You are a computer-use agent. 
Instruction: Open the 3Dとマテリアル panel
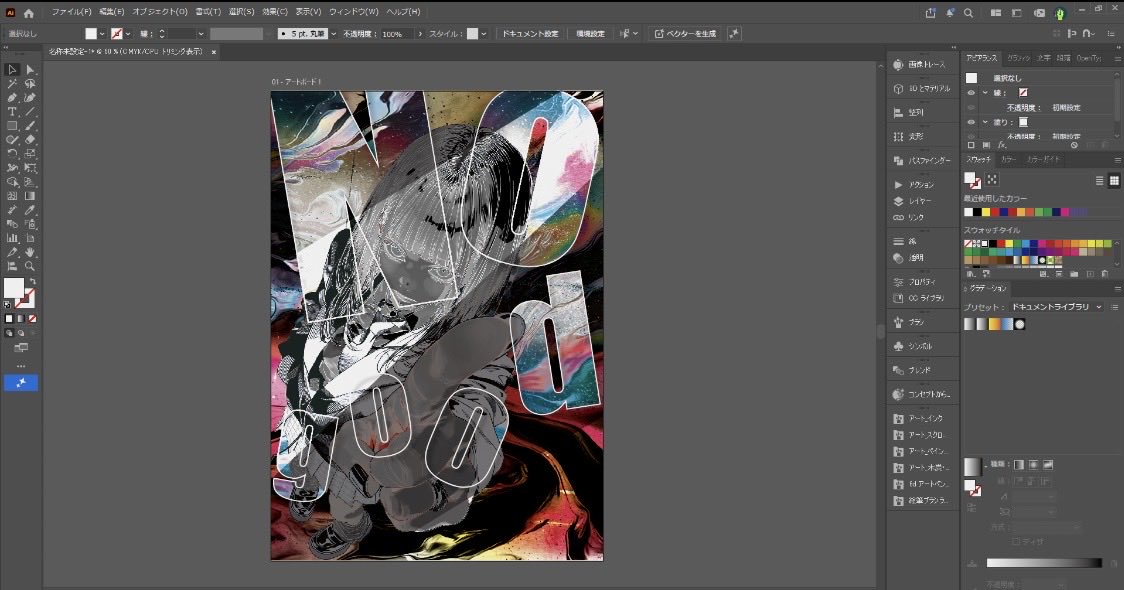coord(920,88)
